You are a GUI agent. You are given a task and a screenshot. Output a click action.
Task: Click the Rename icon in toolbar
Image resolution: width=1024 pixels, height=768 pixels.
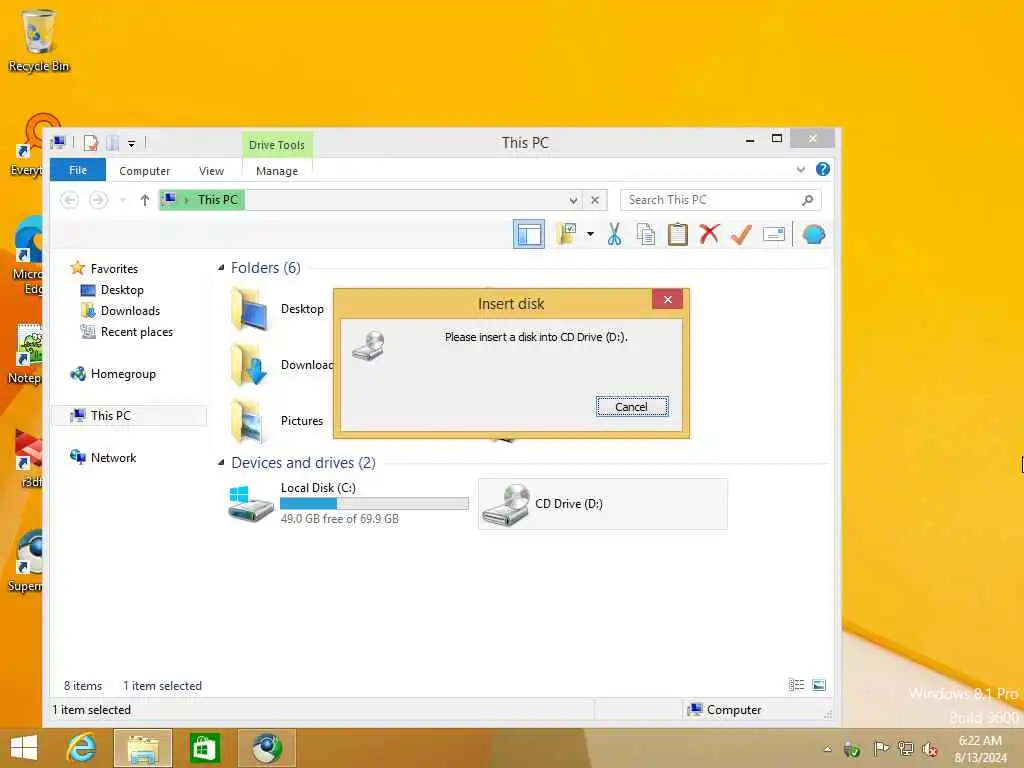tap(773, 234)
